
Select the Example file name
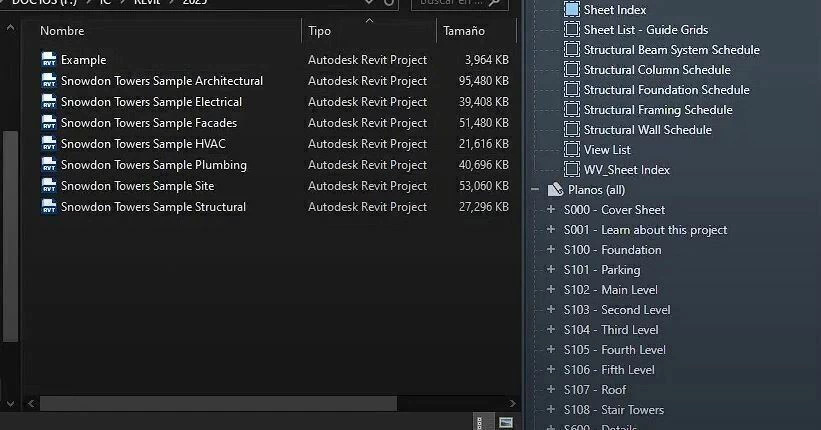pos(83,60)
